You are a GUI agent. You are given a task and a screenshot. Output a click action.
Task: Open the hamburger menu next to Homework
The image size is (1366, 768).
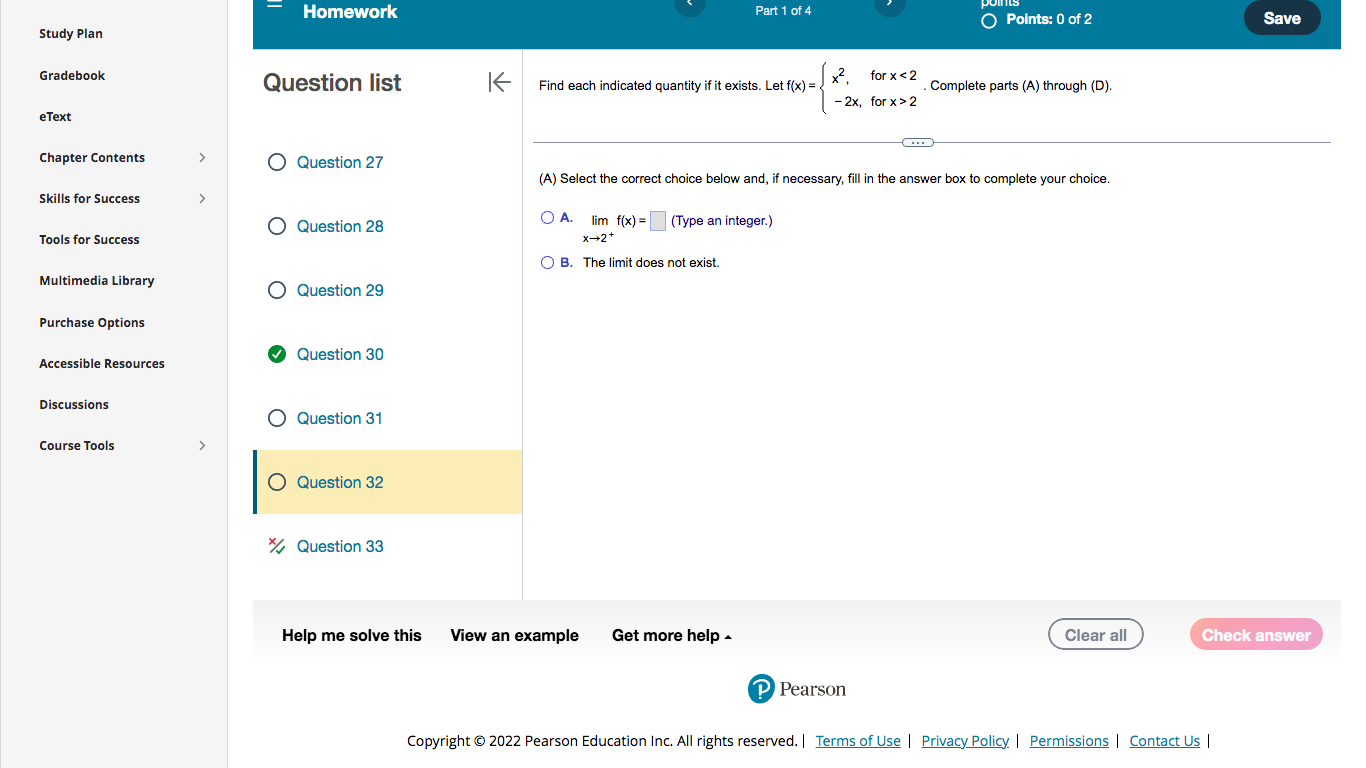pos(275,4)
